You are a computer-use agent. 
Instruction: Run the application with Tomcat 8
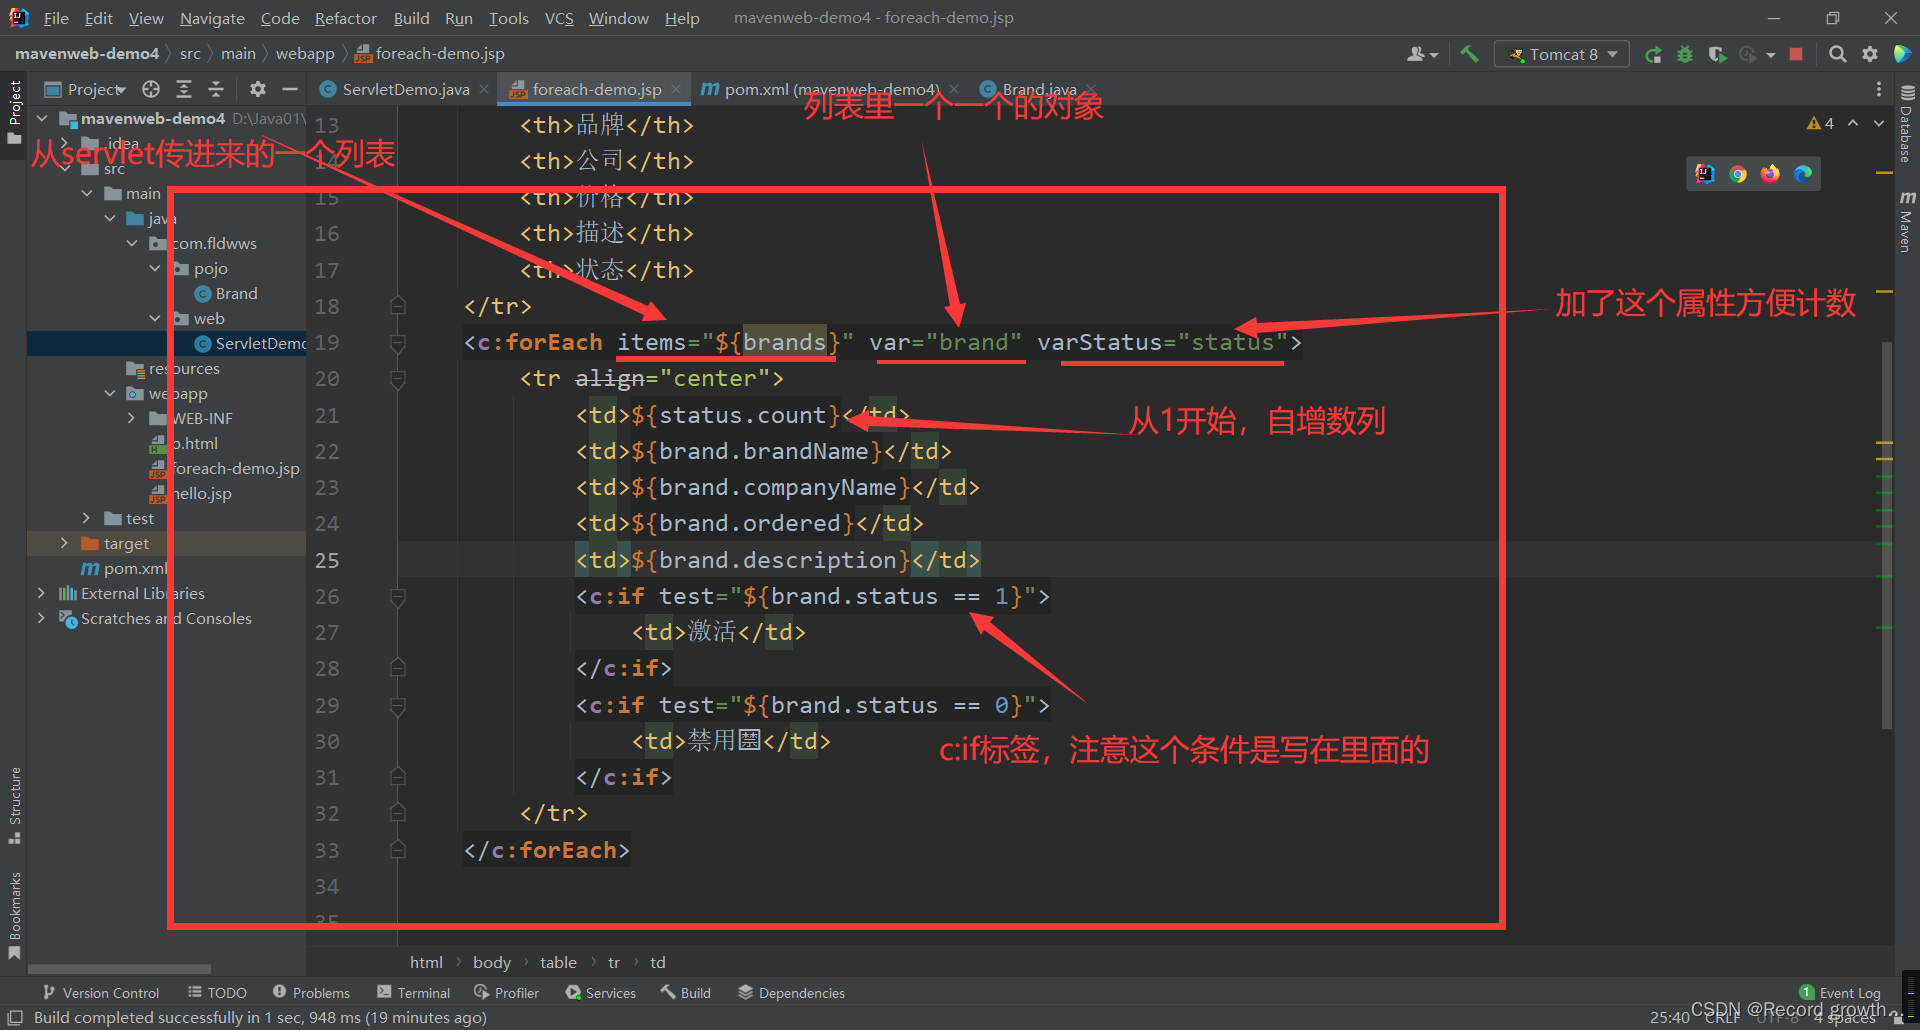(x=1653, y=53)
